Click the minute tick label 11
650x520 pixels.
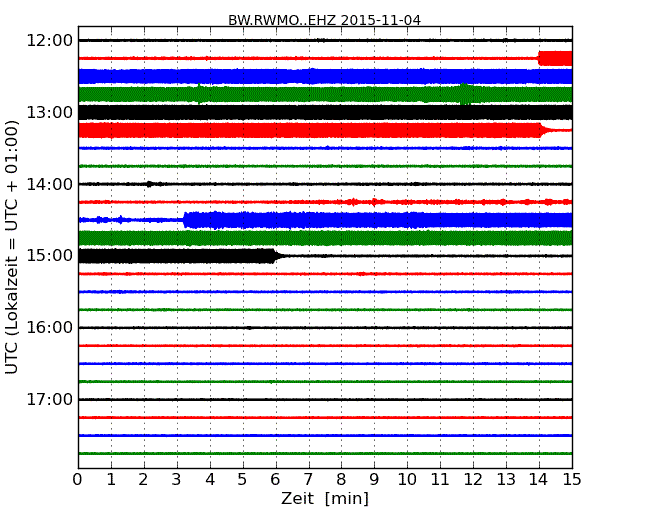[x=440, y=480]
